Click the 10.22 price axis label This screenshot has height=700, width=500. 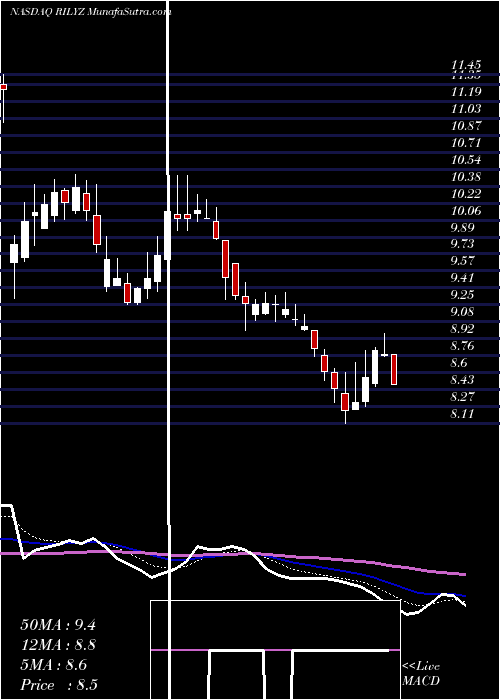466,194
